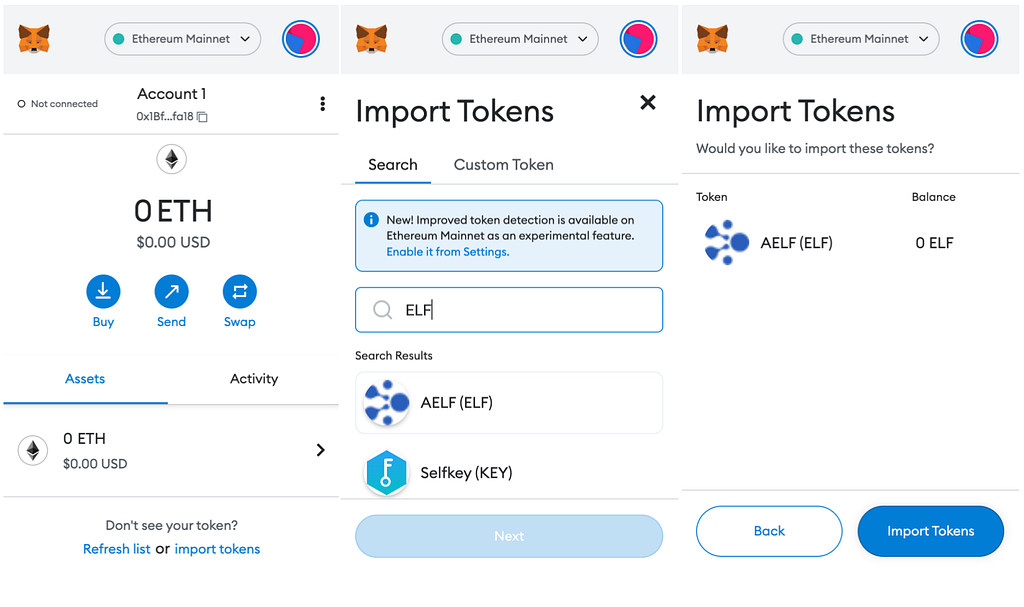Click the Swap arrows icon
The width and height of the screenshot is (1024, 607).
(x=240, y=292)
